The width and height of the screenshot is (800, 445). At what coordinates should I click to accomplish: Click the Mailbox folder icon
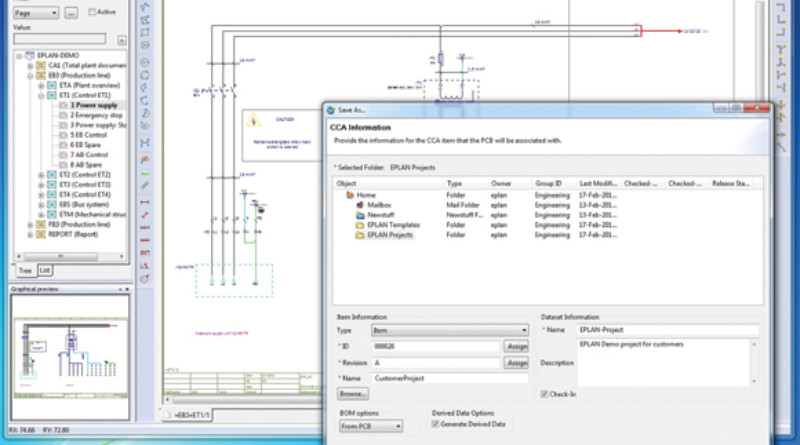pyautogui.click(x=360, y=205)
